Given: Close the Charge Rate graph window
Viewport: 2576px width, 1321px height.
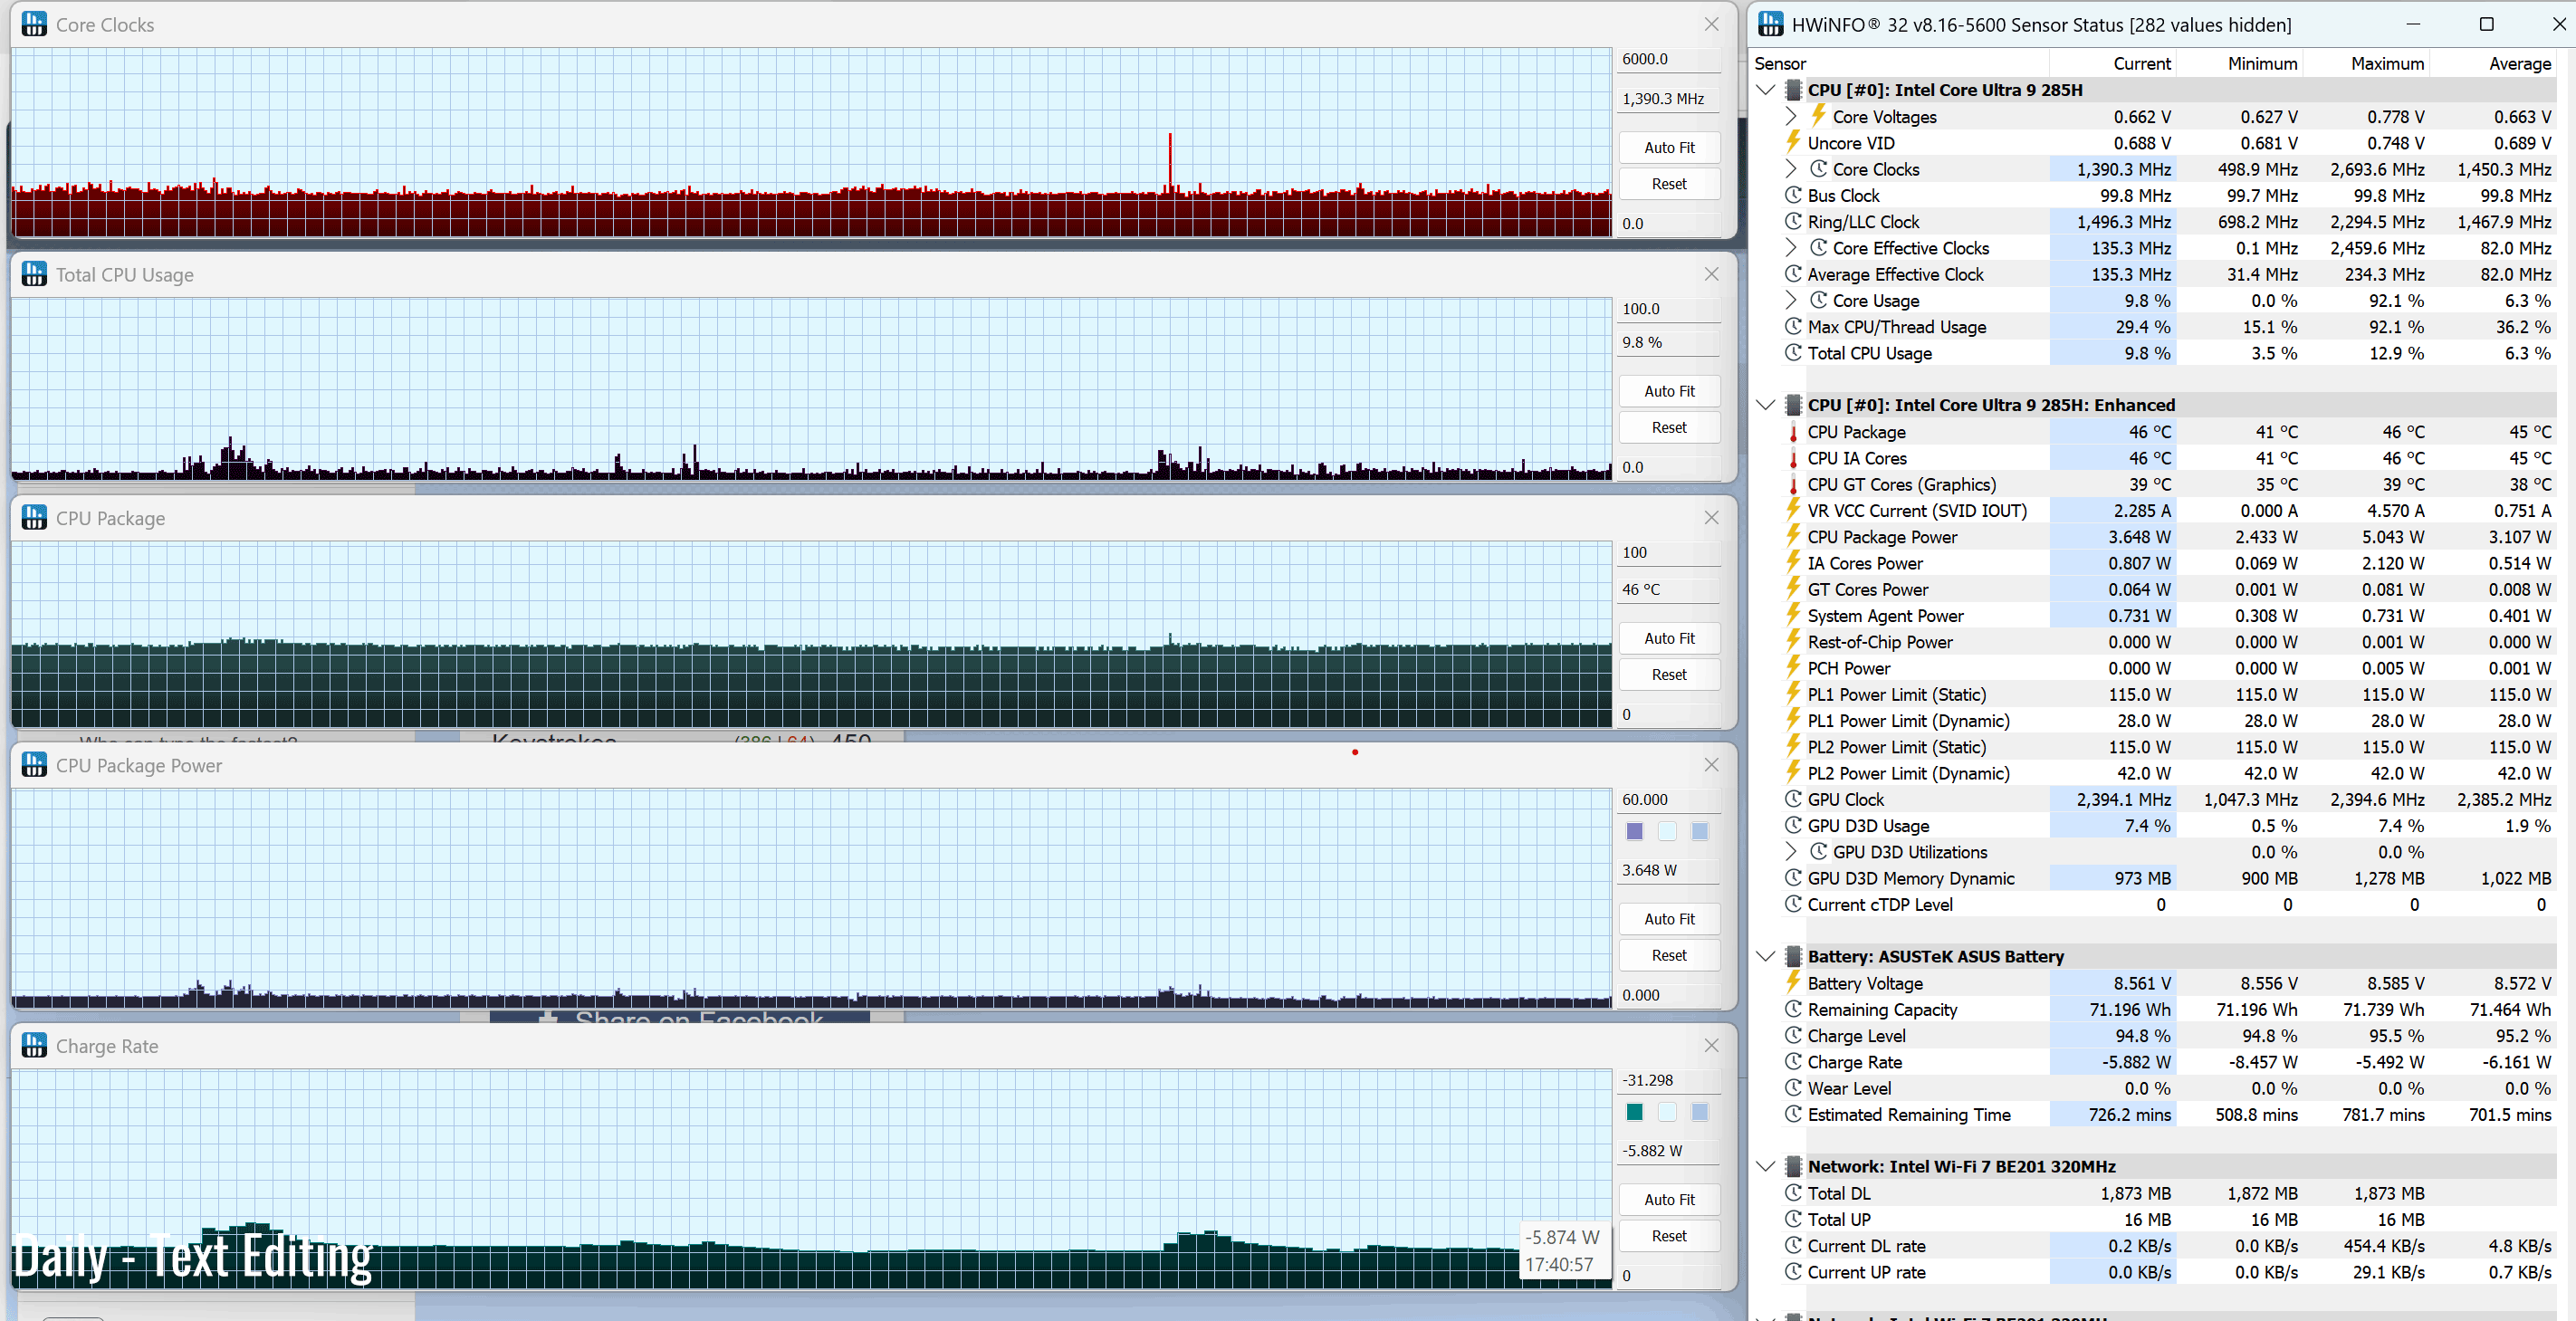Looking at the screenshot, I should 1712,1046.
